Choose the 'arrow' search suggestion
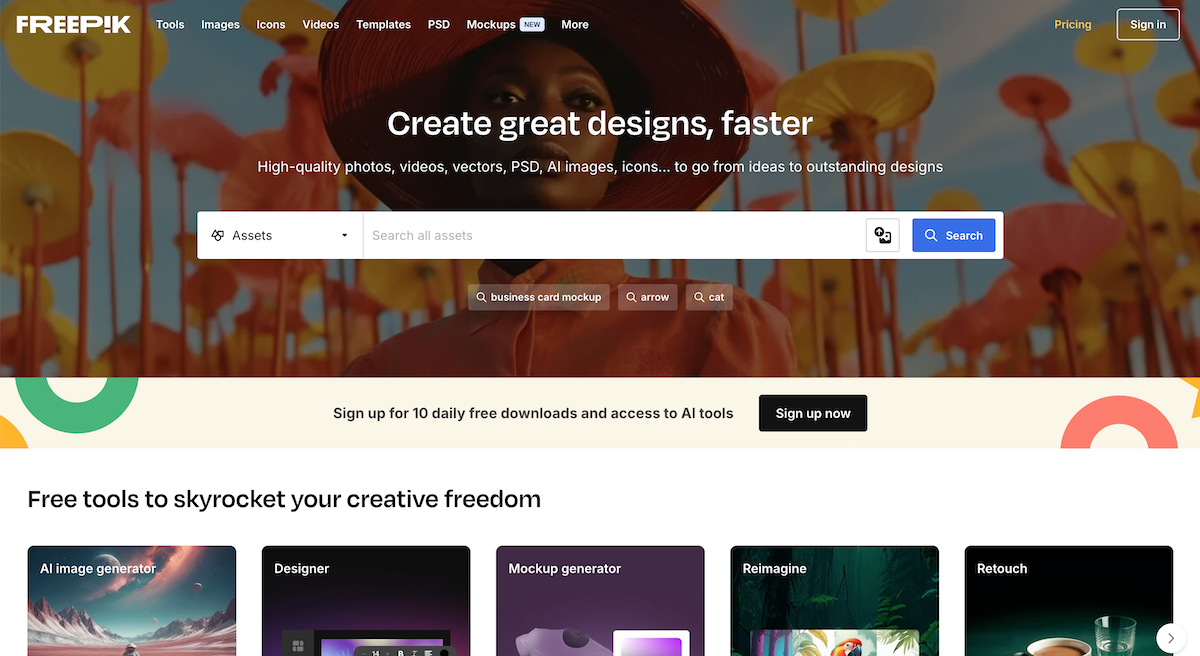 coord(647,297)
